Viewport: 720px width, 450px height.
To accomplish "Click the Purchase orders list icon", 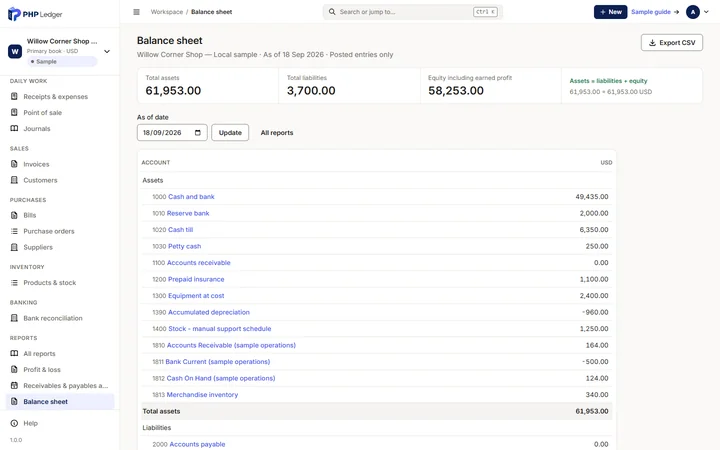I will pos(14,231).
